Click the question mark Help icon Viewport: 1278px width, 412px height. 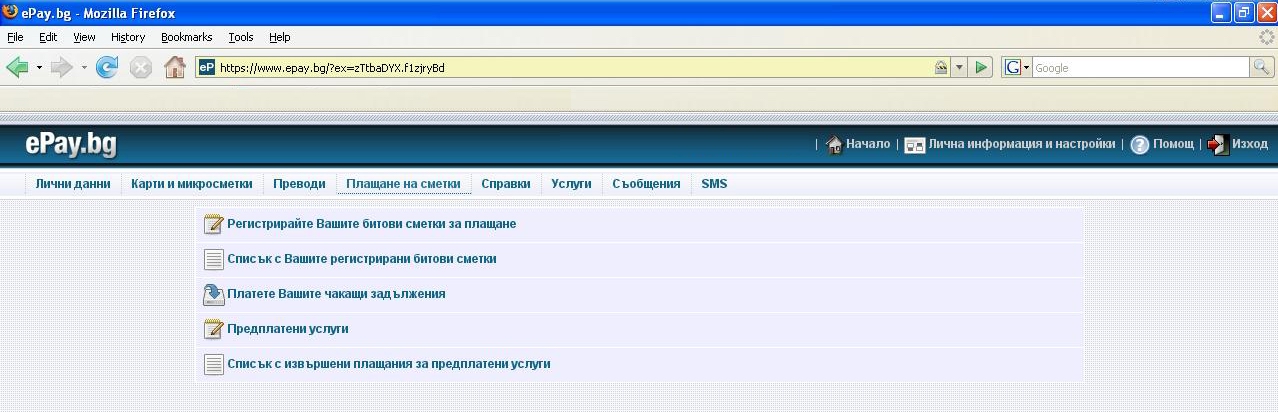[x=1140, y=145]
